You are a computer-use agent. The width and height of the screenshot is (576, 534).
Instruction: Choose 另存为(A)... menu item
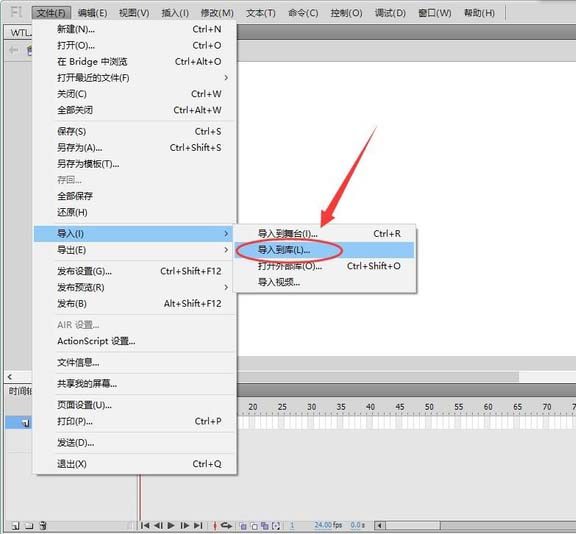(134, 147)
